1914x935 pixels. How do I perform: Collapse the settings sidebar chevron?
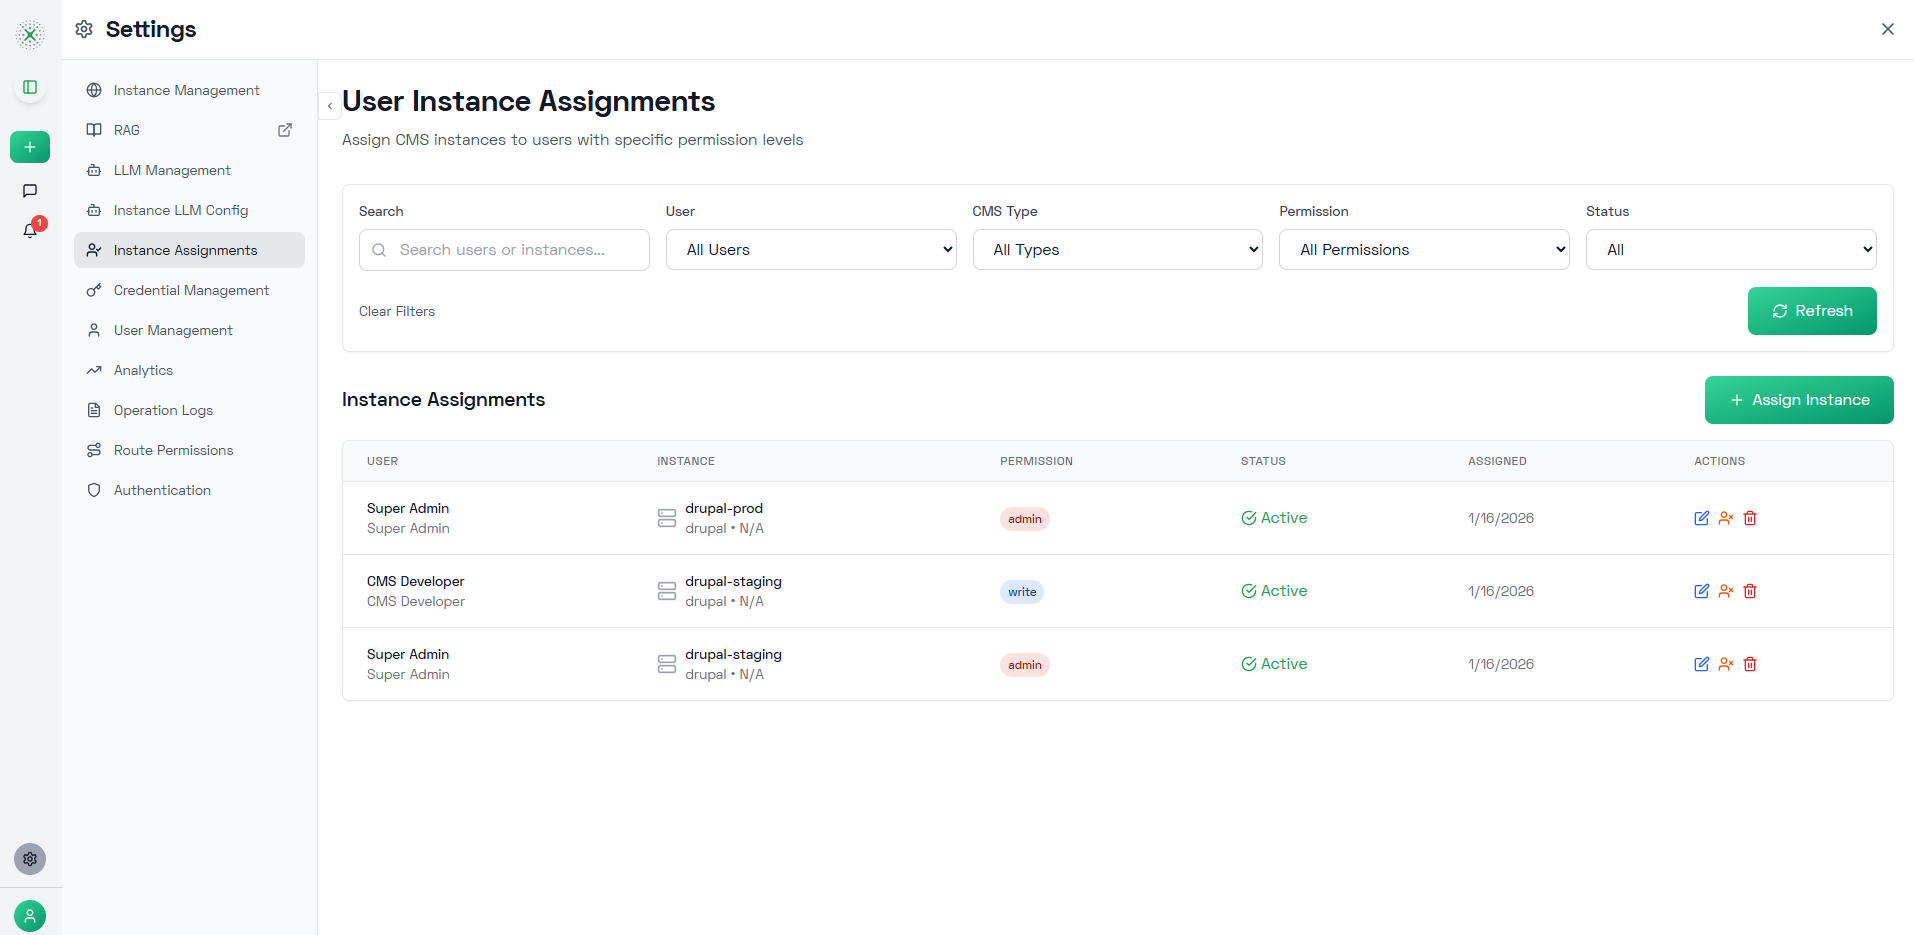click(330, 105)
